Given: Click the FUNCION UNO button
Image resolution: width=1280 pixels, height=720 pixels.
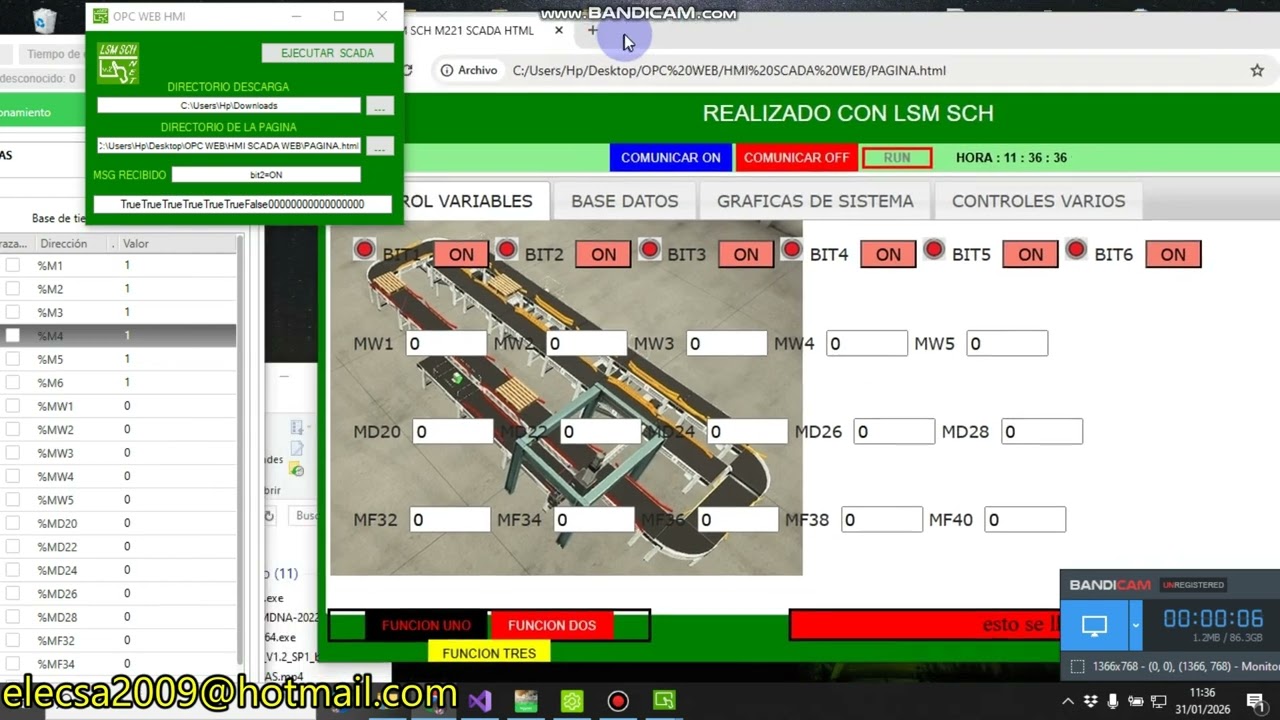Looking at the screenshot, I should click(426, 626).
